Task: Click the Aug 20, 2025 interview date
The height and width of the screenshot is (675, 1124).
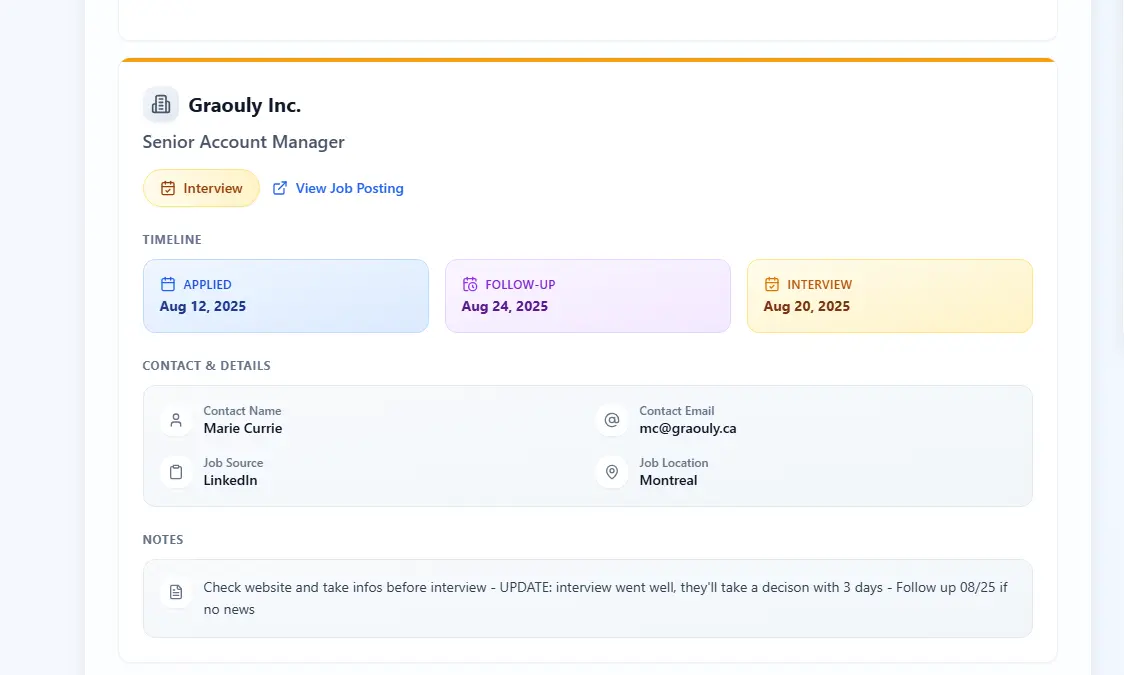Action: (806, 307)
